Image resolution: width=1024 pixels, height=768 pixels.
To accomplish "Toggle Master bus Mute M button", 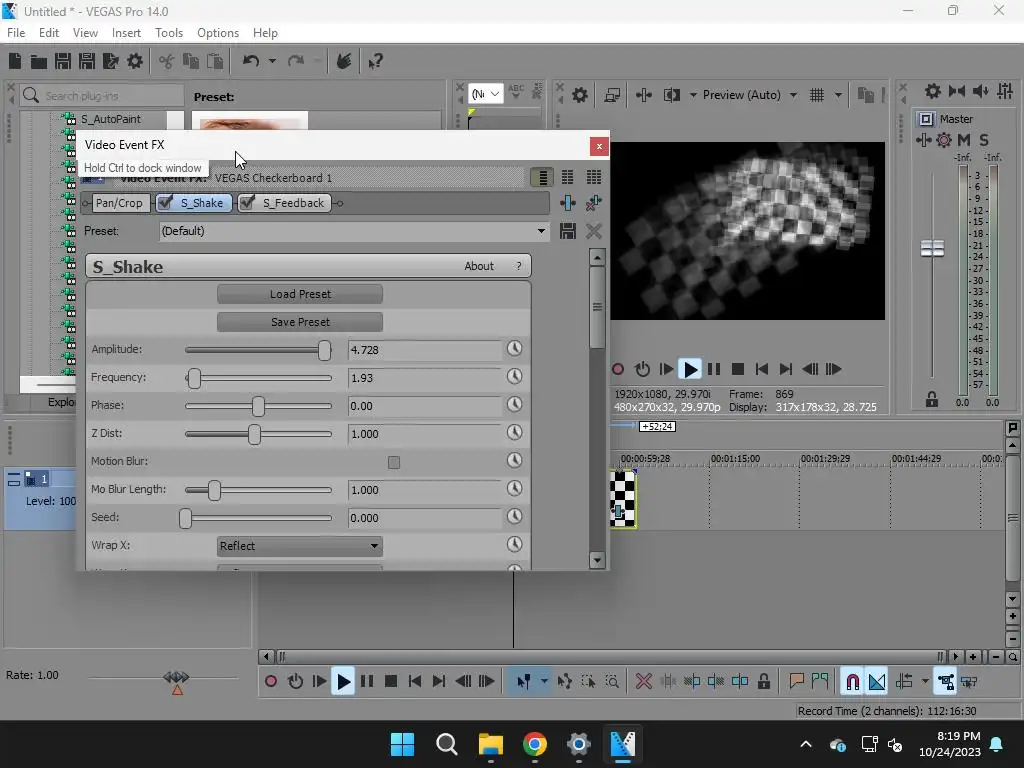I will pos(964,140).
